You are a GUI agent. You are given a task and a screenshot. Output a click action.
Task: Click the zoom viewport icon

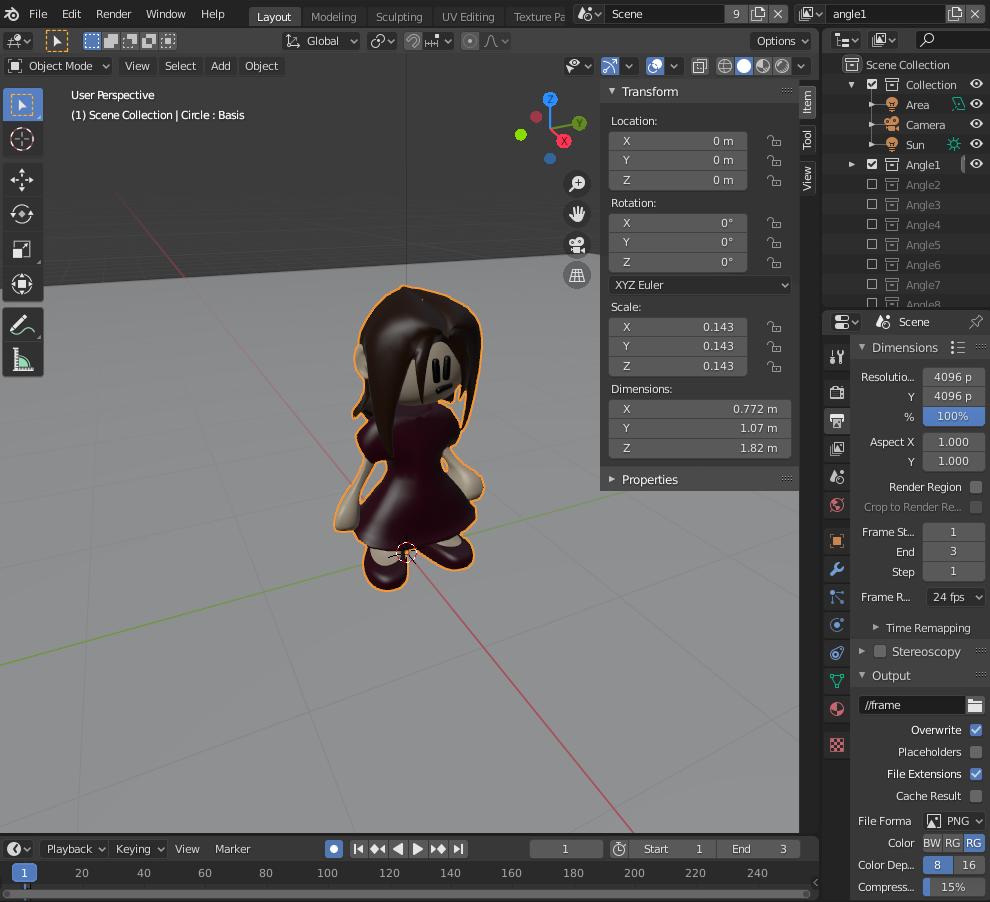pyautogui.click(x=577, y=184)
